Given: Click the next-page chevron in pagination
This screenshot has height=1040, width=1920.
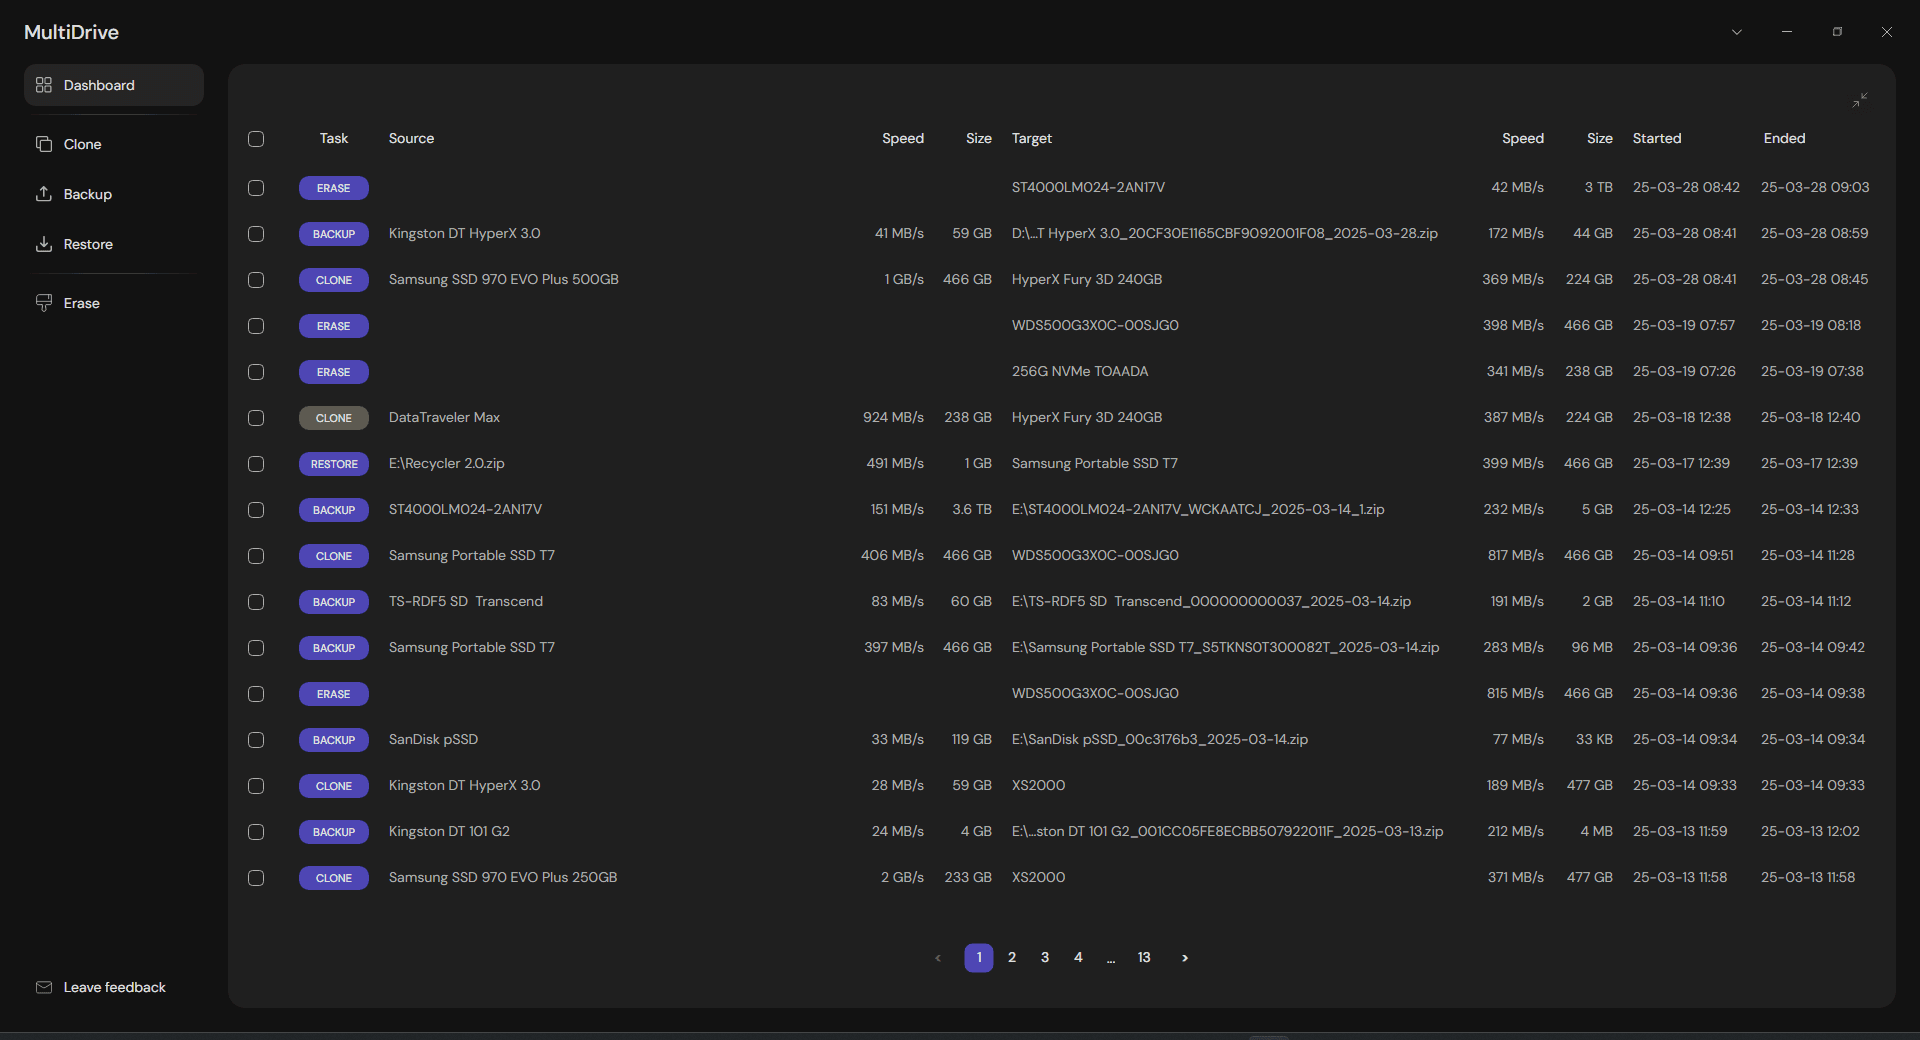Looking at the screenshot, I should [x=1184, y=957].
